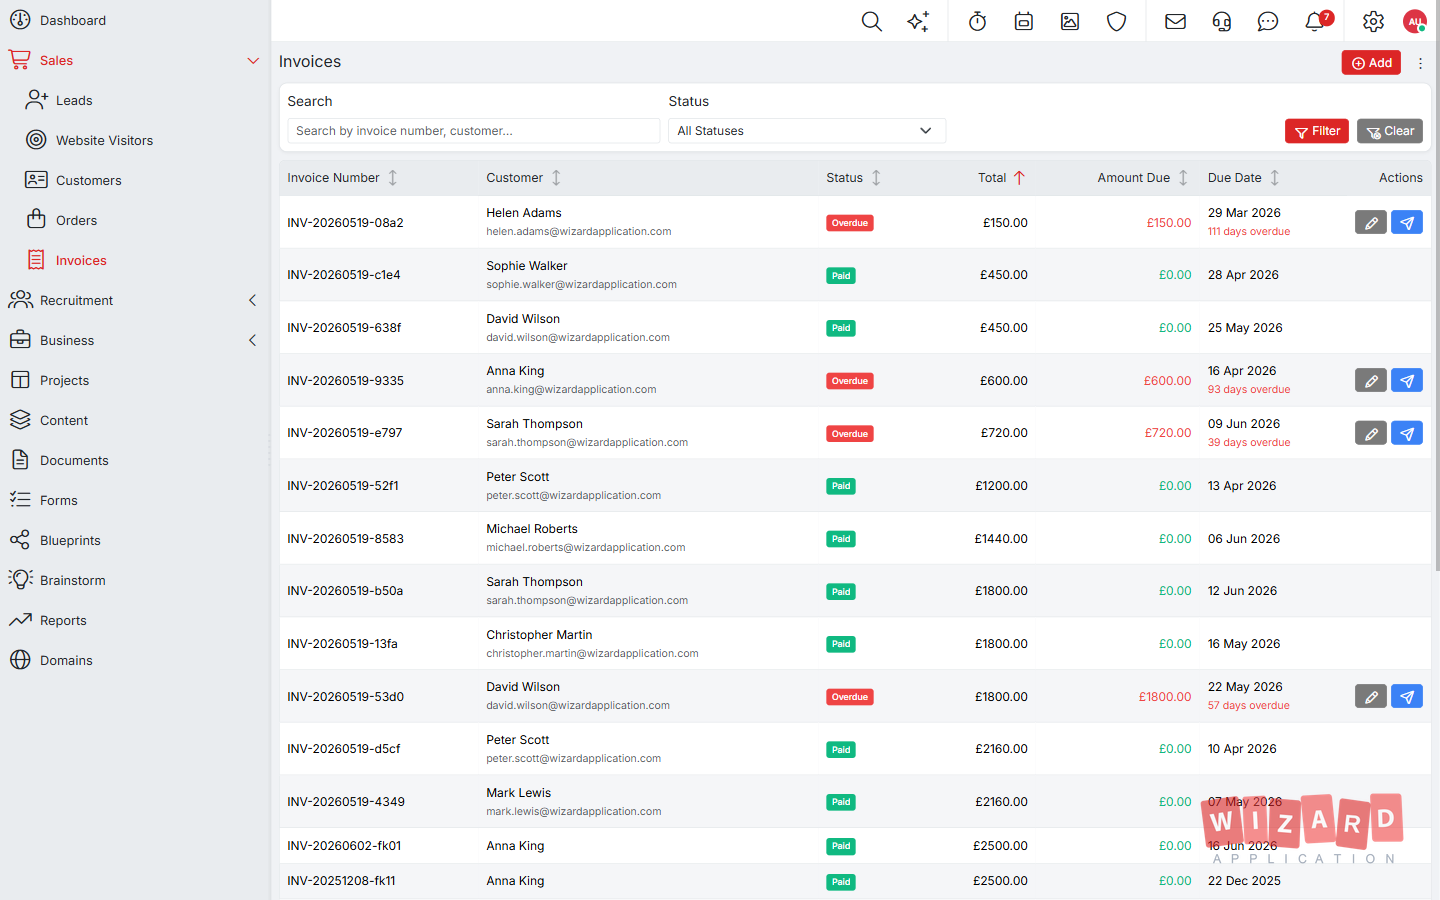Viewport: 1440px width, 900px height.
Task: Focus the invoice search input field
Action: (474, 131)
